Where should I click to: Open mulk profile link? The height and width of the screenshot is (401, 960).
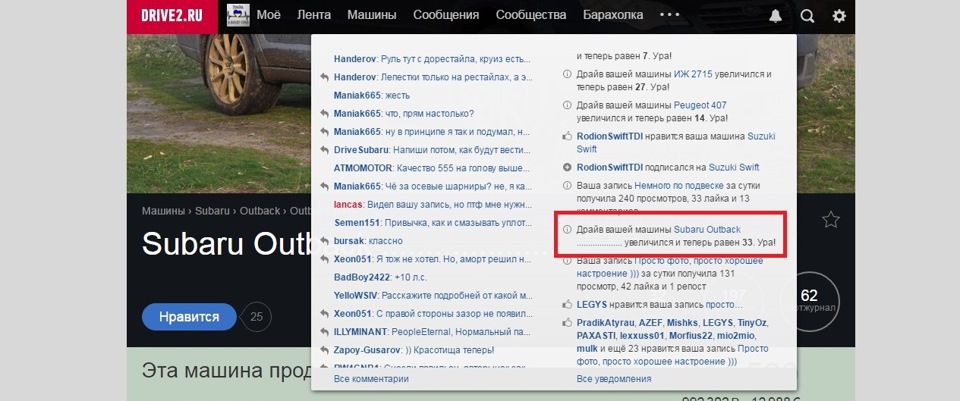[587, 349]
